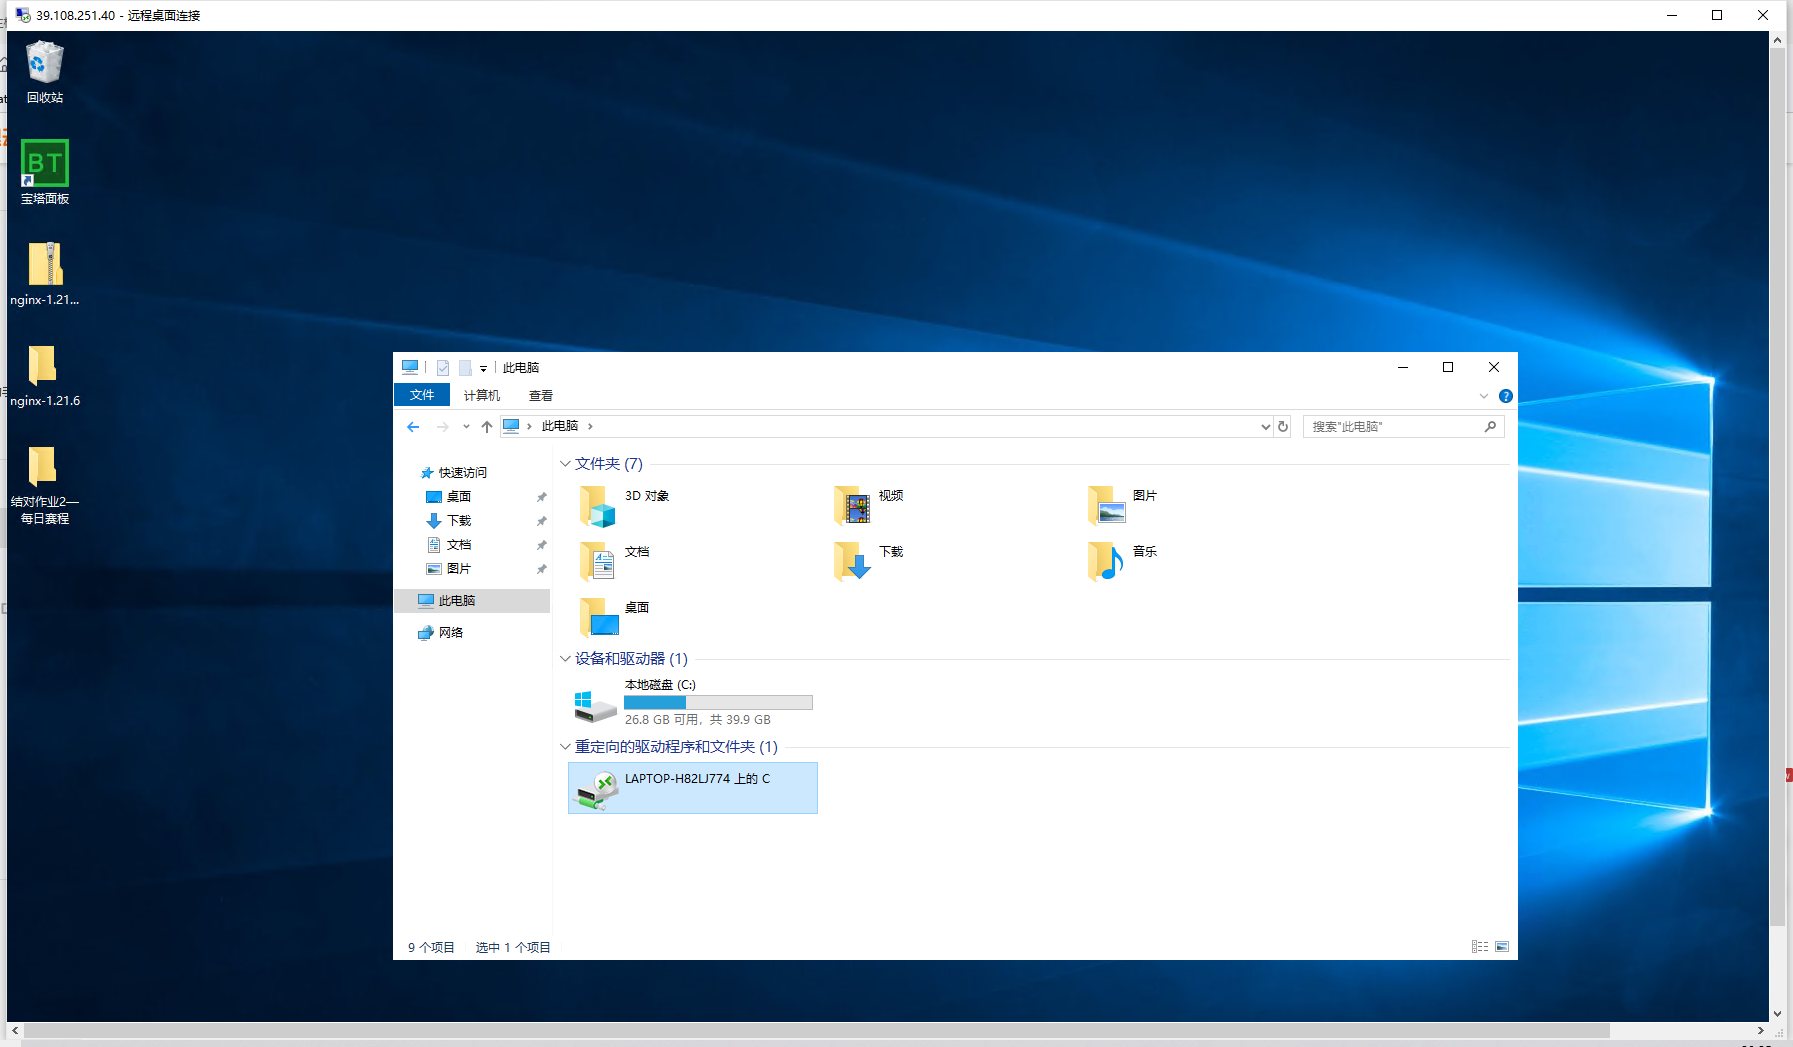
Task: Click the 此电脑 computer icon in the Explorer title bar
Action: click(410, 367)
